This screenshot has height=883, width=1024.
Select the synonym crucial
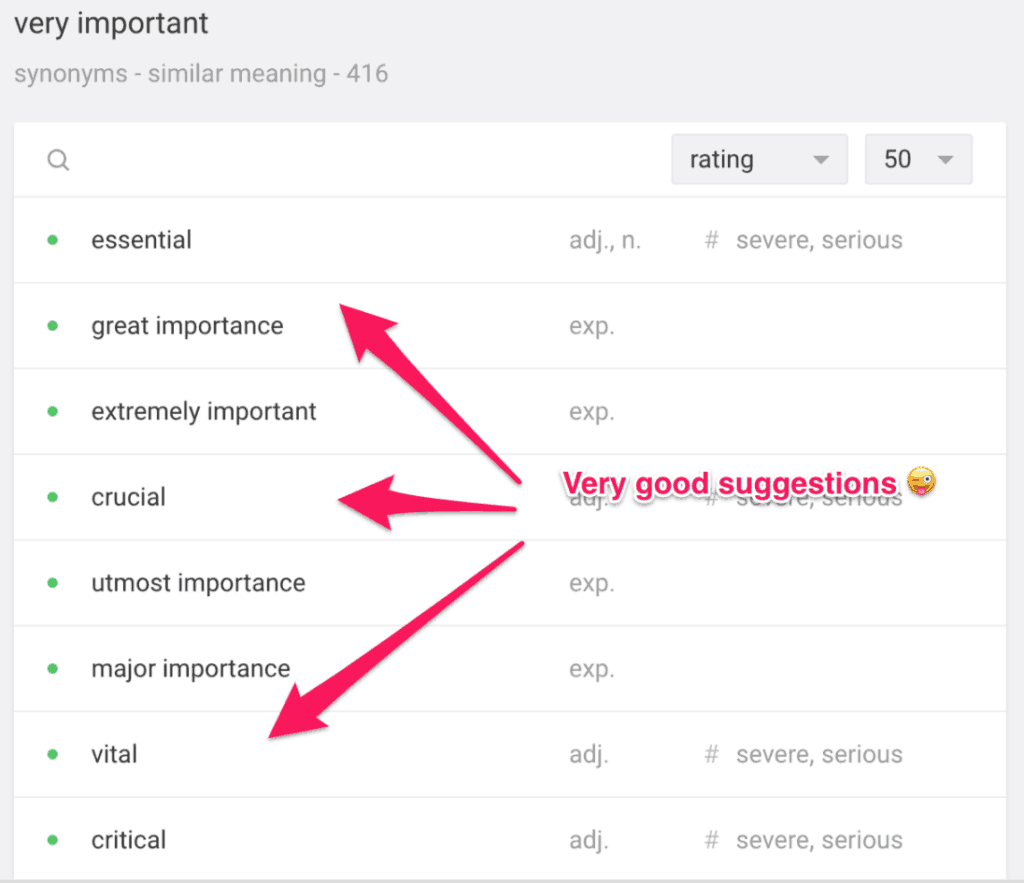pyautogui.click(x=128, y=497)
